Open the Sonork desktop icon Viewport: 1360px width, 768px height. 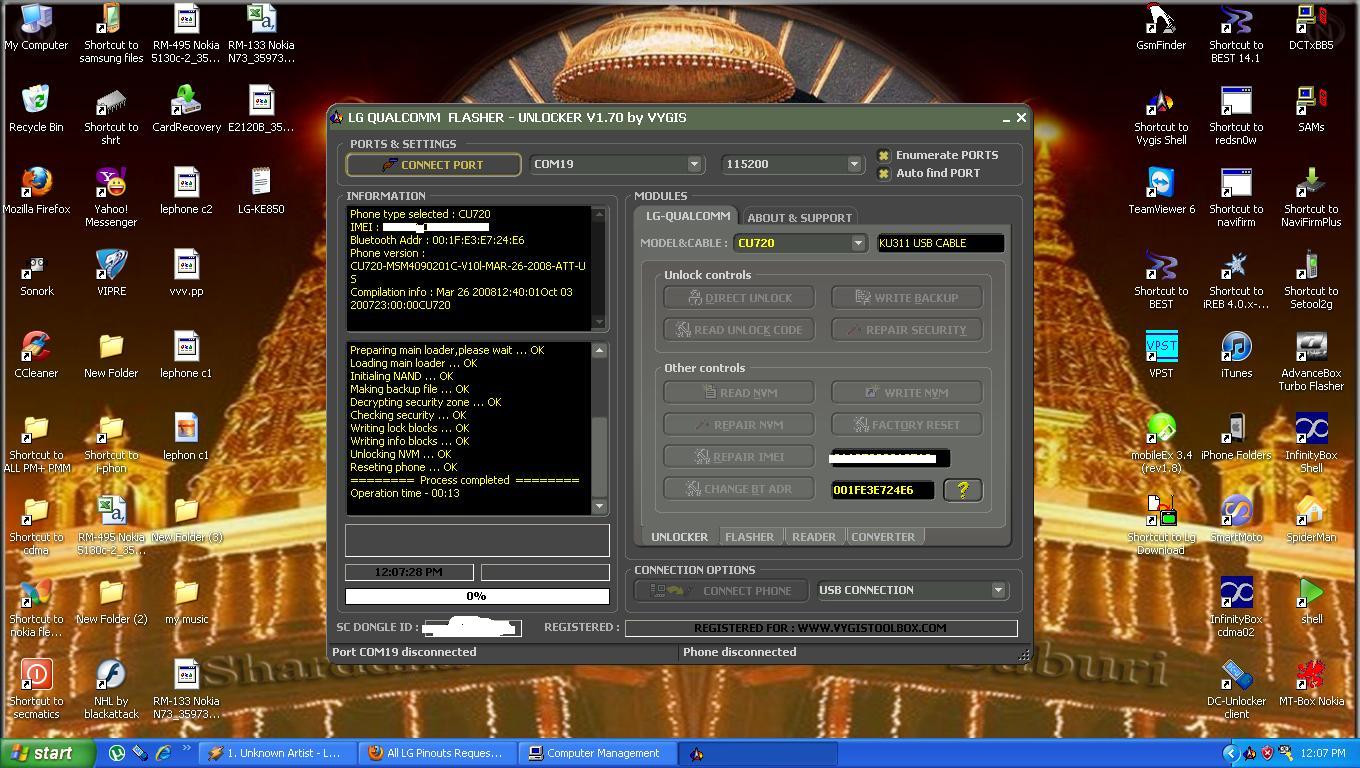coord(36,273)
